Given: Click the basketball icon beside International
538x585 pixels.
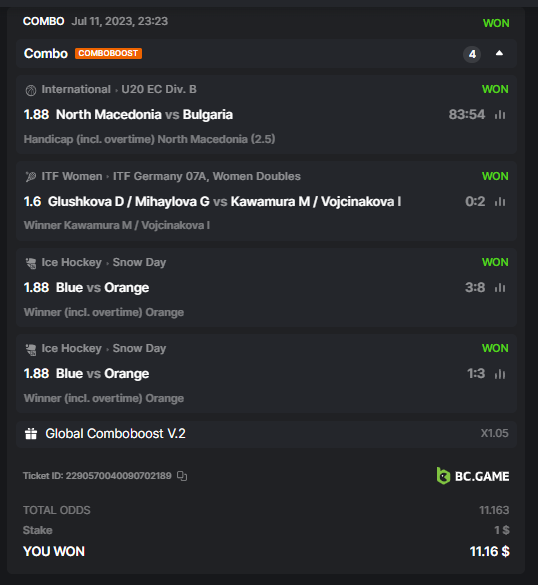Looking at the screenshot, I should (x=31, y=90).
